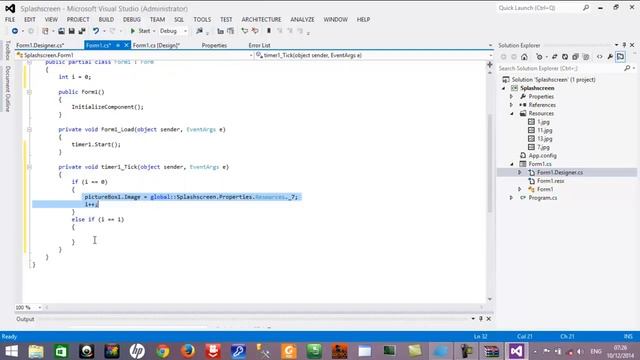Click Collapse All in Solution Explorer toolbar
Image resolution: width=640 pixels, height=360 pixels.
coord(575,57)
